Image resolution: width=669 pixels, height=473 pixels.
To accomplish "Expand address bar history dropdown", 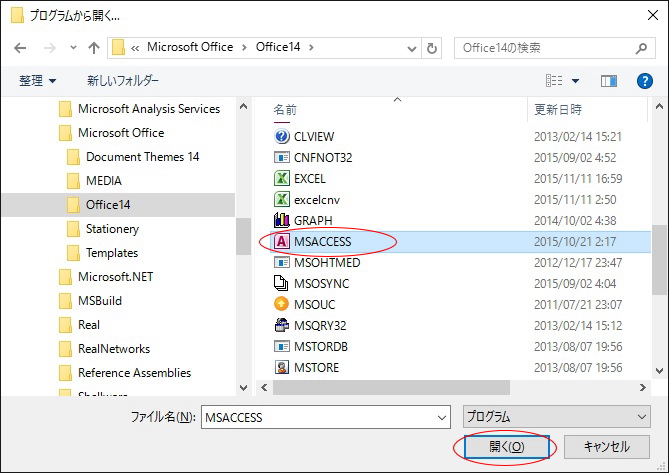I will 412,48.
